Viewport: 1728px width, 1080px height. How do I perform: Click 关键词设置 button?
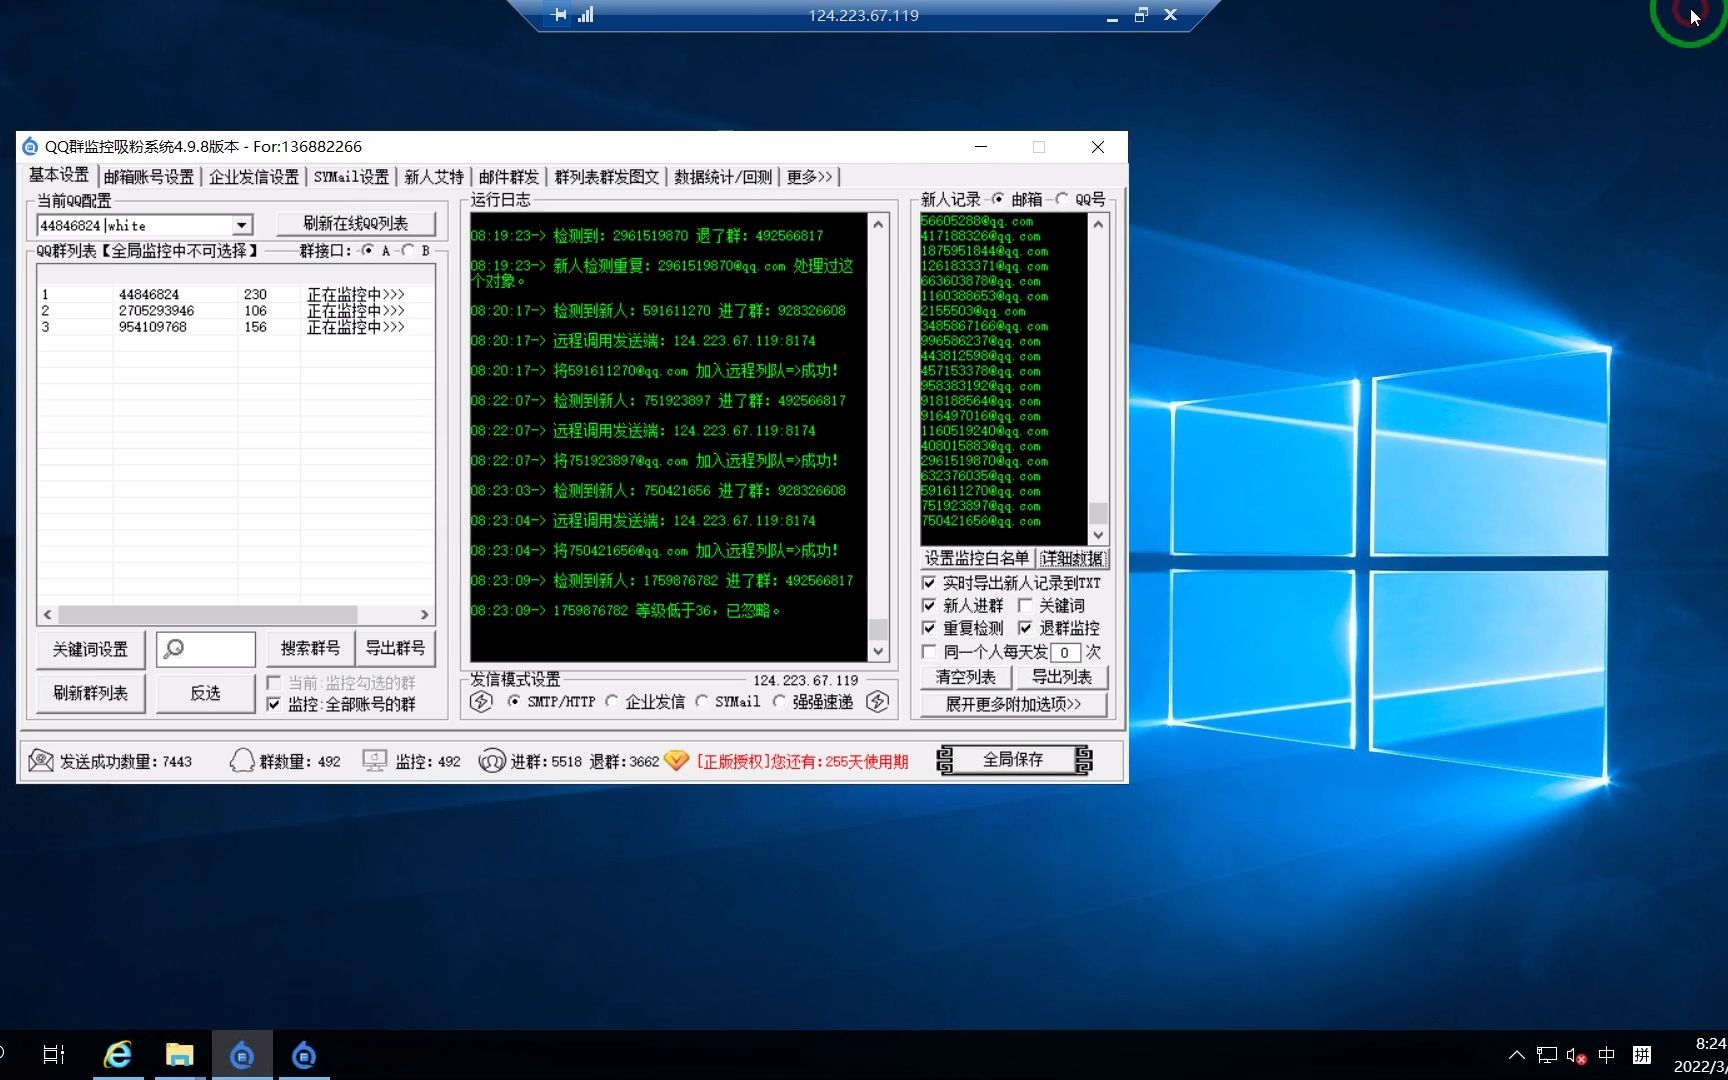(x=90, y=650)
